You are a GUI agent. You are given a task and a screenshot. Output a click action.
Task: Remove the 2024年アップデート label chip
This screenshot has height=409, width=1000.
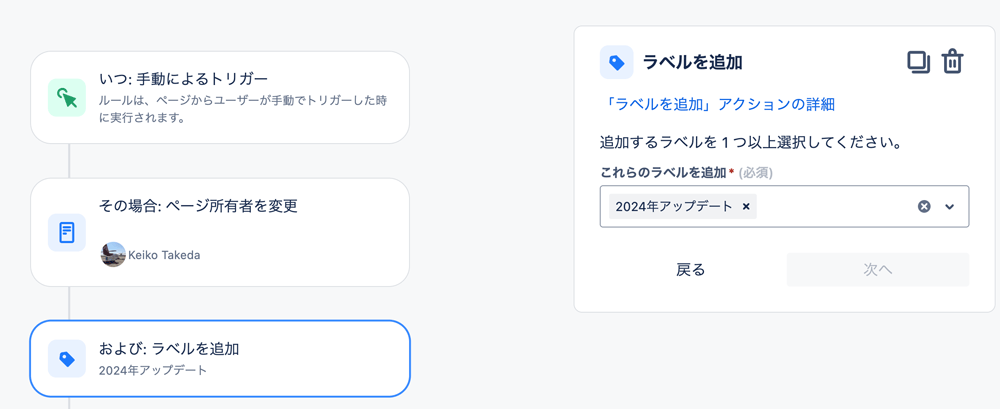click(x=746, y=206)
